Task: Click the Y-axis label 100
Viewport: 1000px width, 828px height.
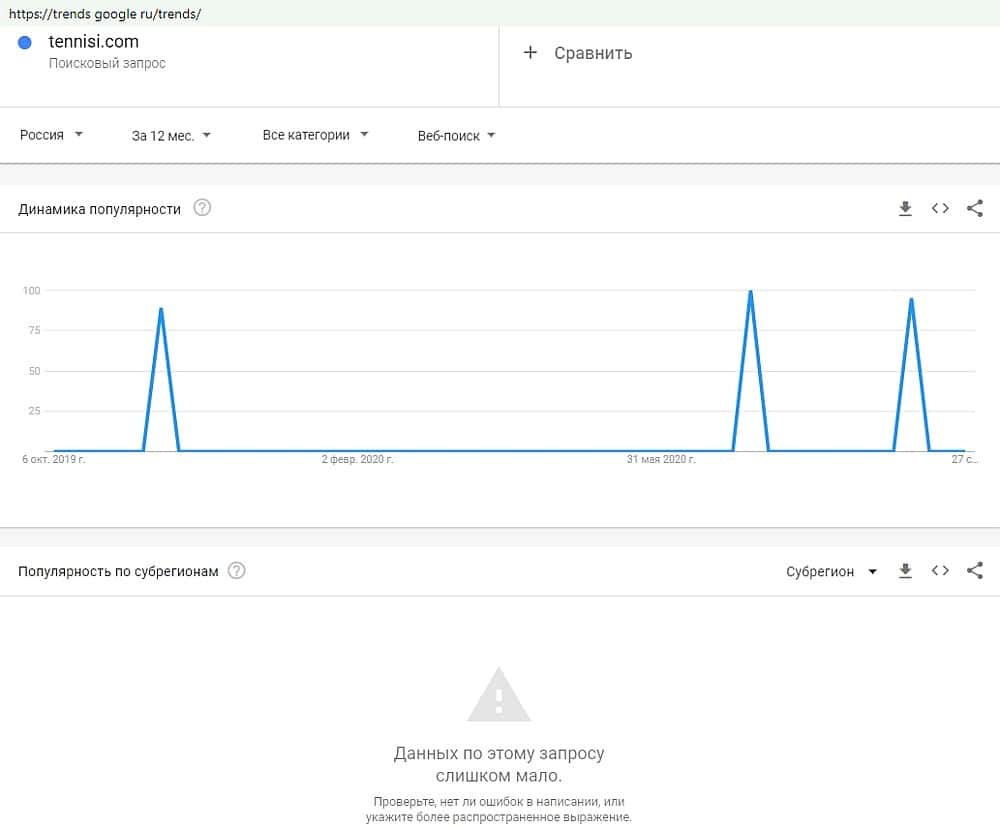Action: (x=31, y=290)
